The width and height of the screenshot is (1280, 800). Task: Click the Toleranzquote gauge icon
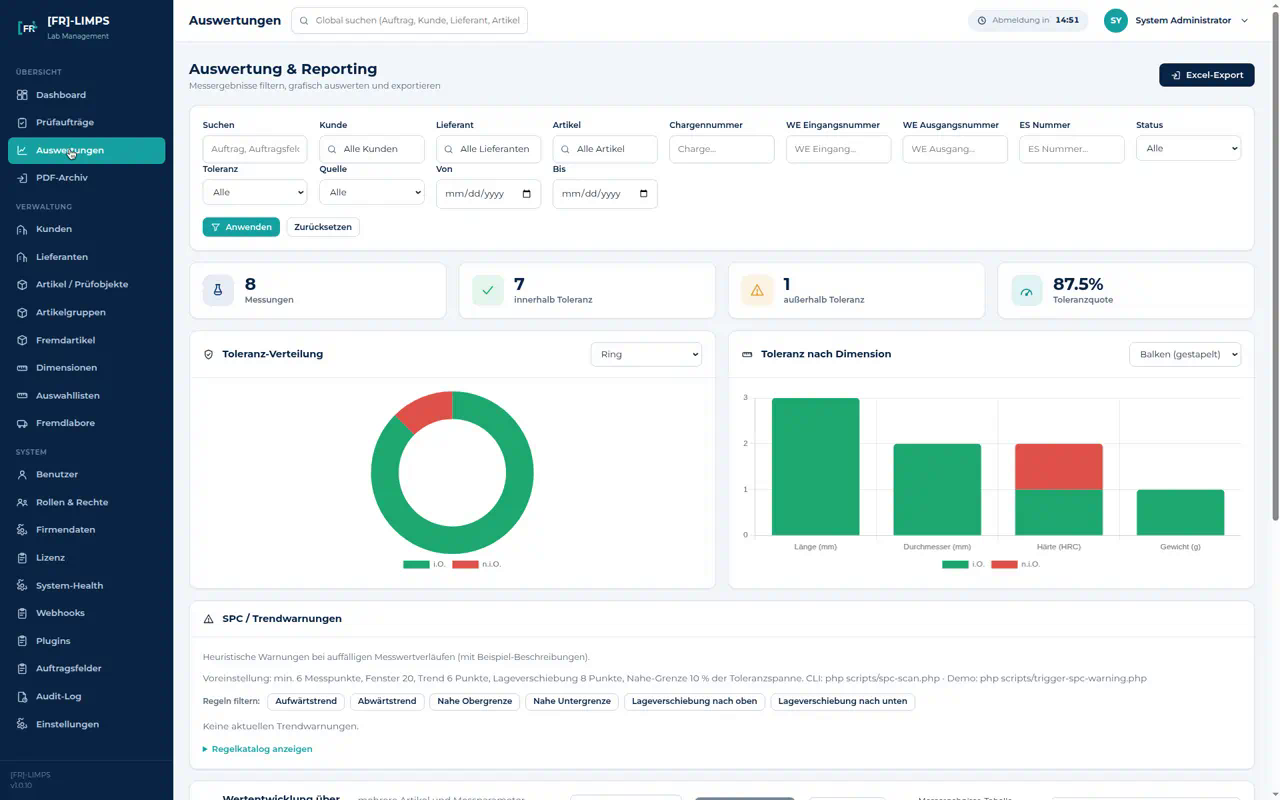pos(1027,290)
